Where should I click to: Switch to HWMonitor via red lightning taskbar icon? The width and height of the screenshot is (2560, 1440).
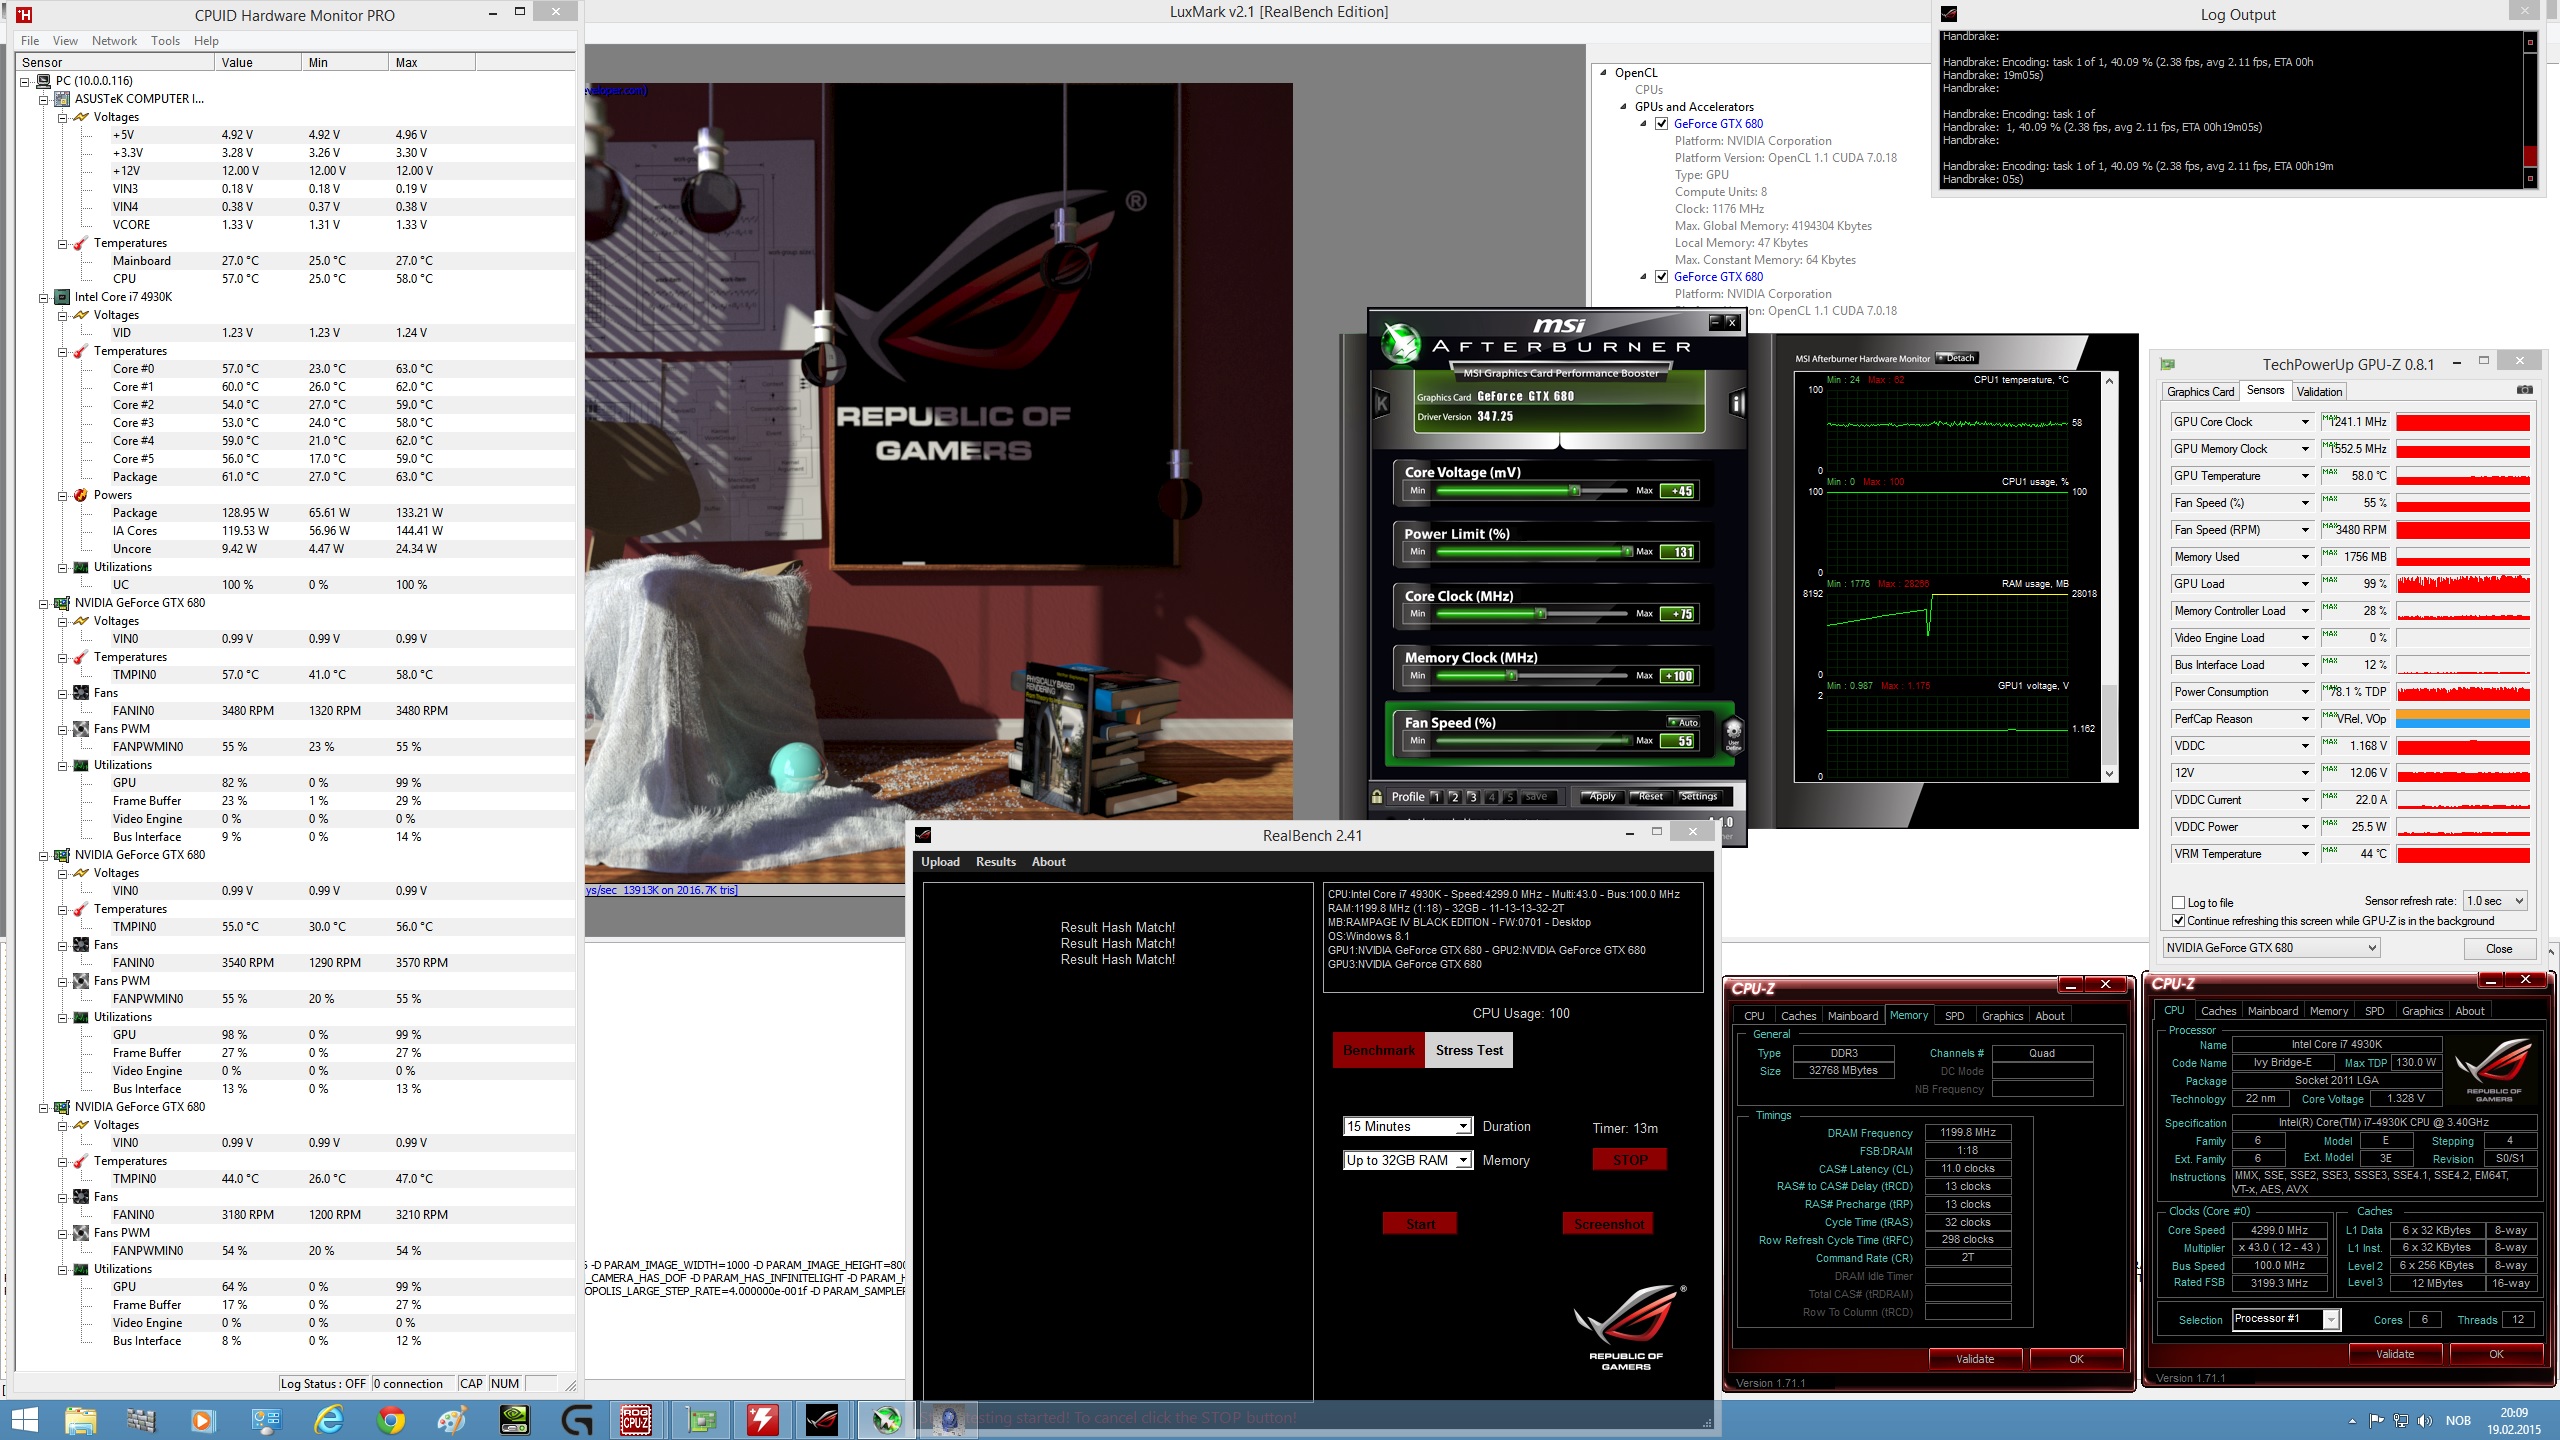coord(762,1420)
